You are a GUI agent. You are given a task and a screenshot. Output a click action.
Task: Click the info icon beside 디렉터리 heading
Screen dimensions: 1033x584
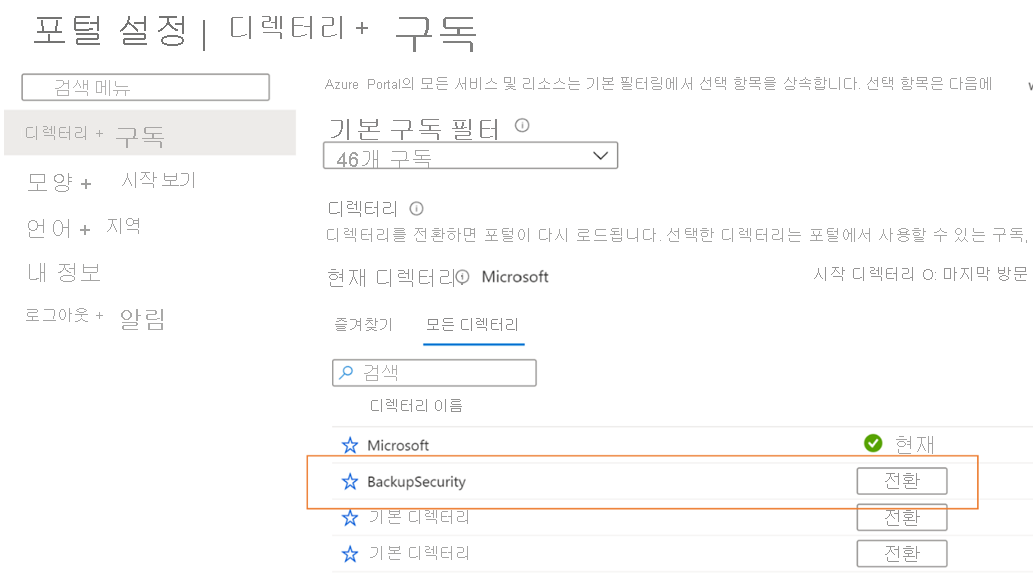pos(413,209)
